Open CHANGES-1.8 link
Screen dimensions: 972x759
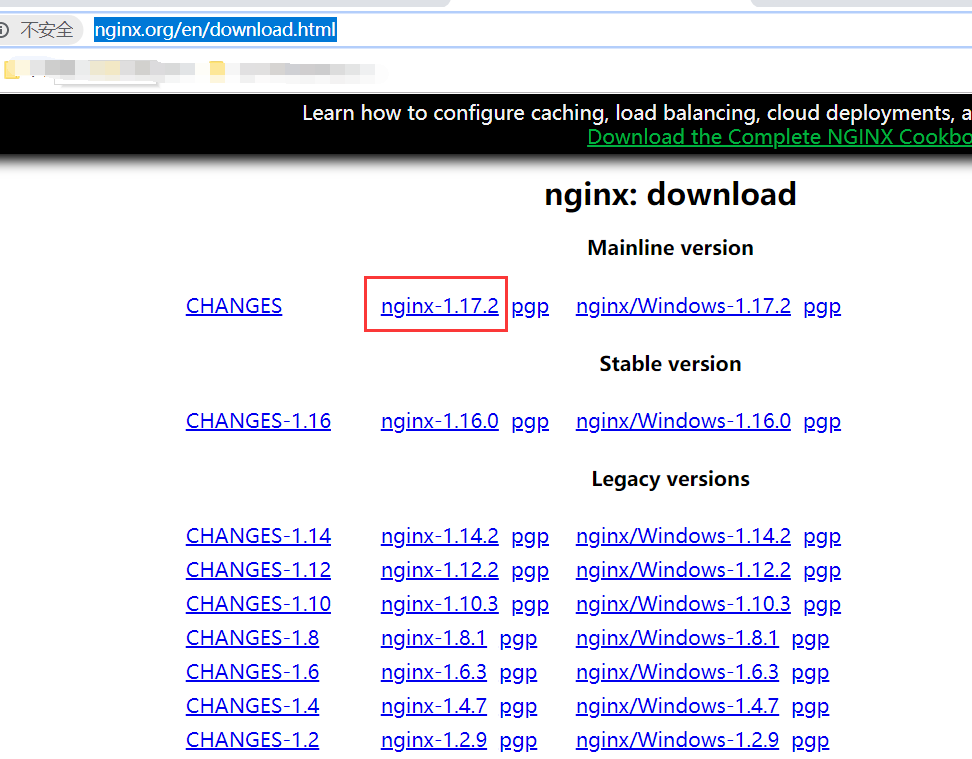[252, 639]
